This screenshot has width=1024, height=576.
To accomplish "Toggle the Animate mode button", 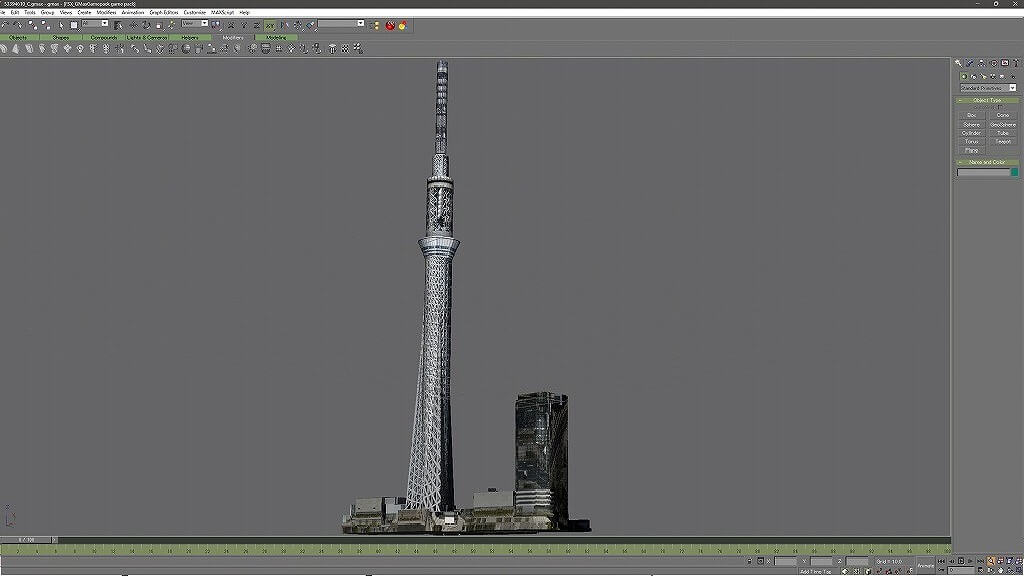I will click(926, 566).
